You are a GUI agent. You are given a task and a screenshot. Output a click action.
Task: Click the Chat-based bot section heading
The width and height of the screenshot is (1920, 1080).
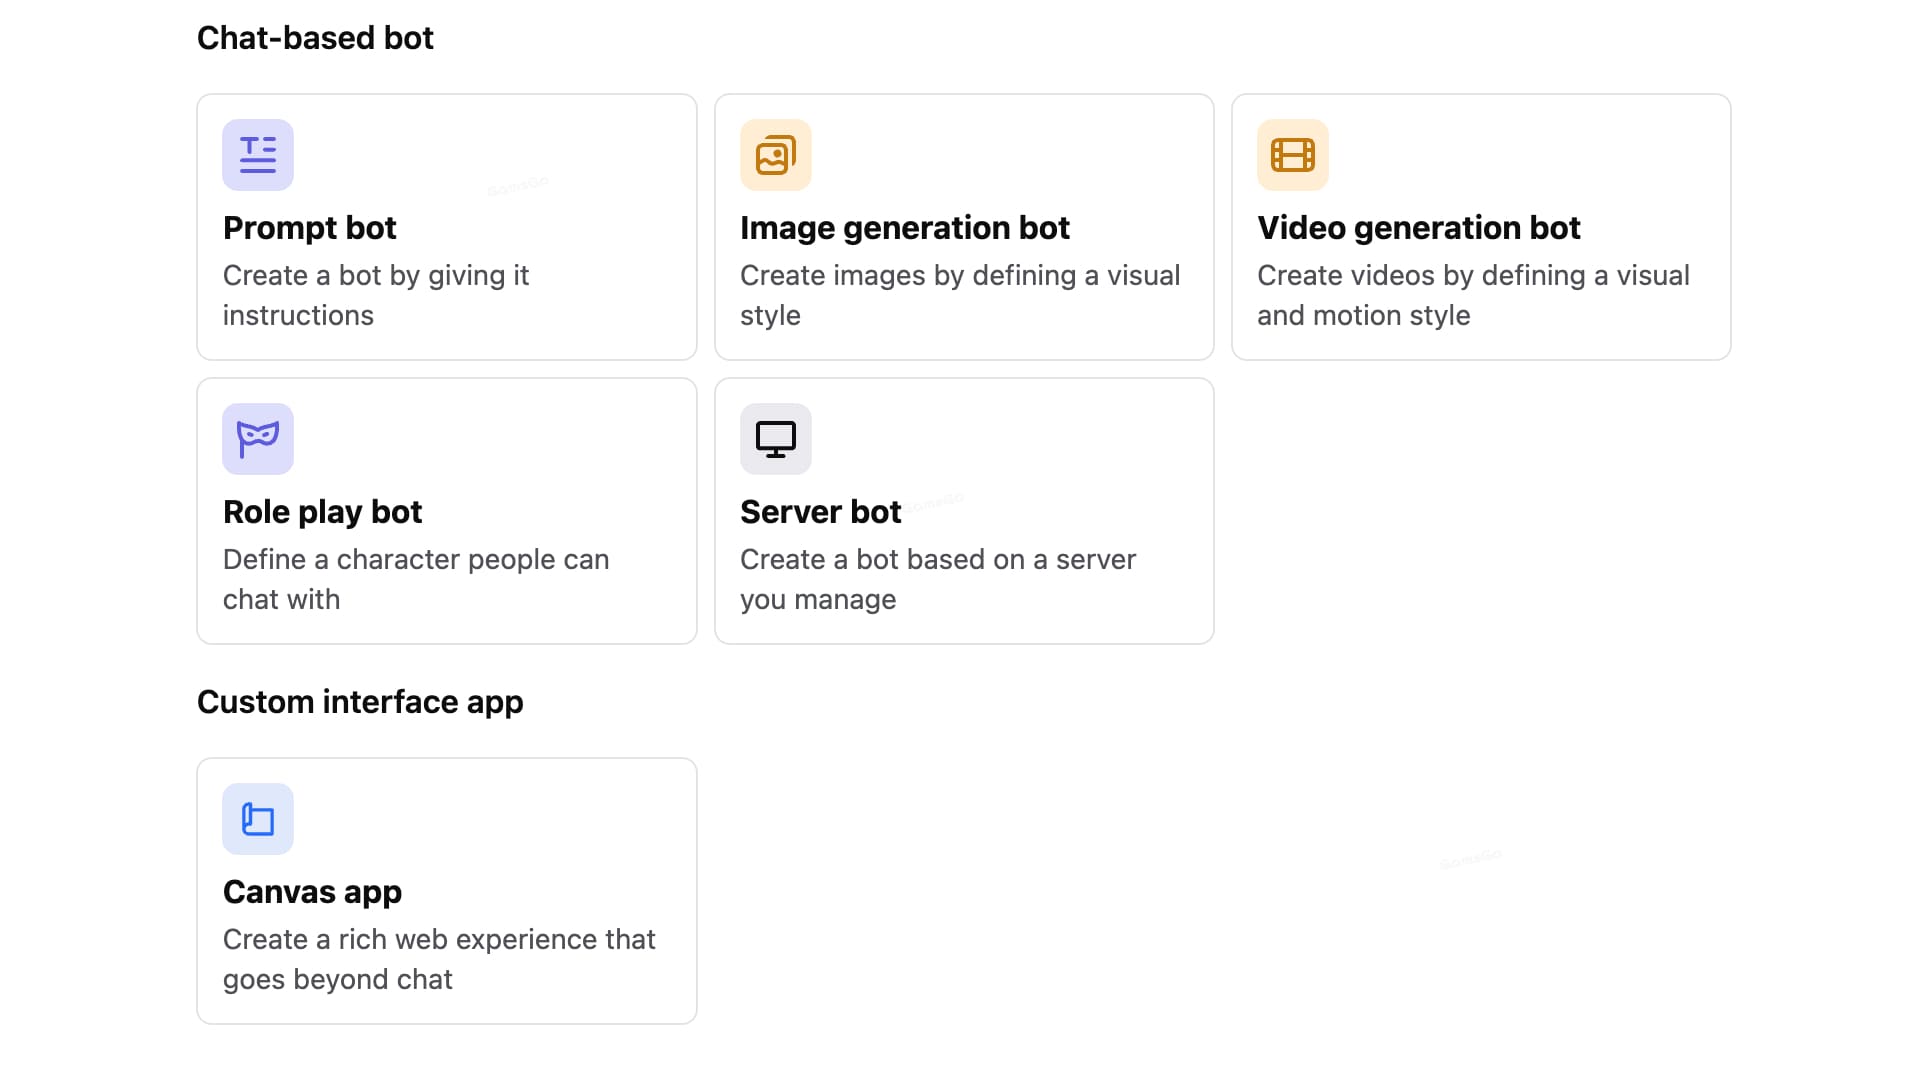315,38
